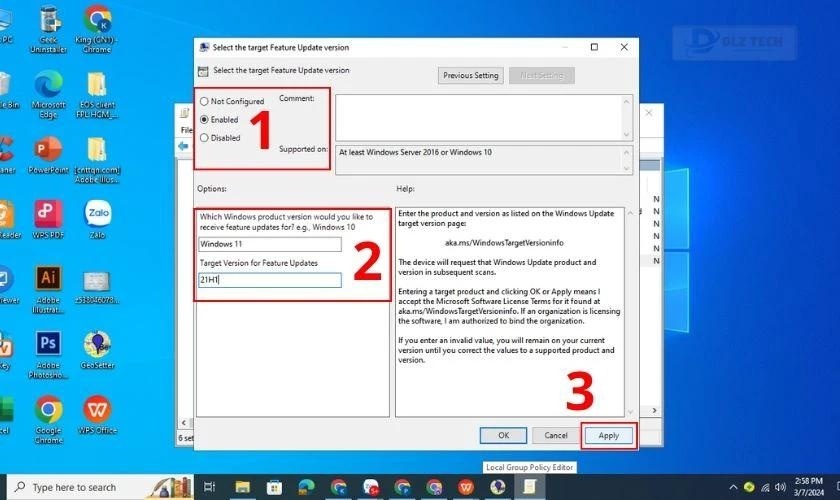Select WPS Office desktop icon

97,415
